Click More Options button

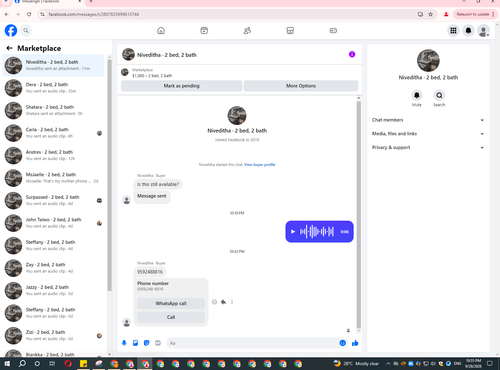[301, 86]
